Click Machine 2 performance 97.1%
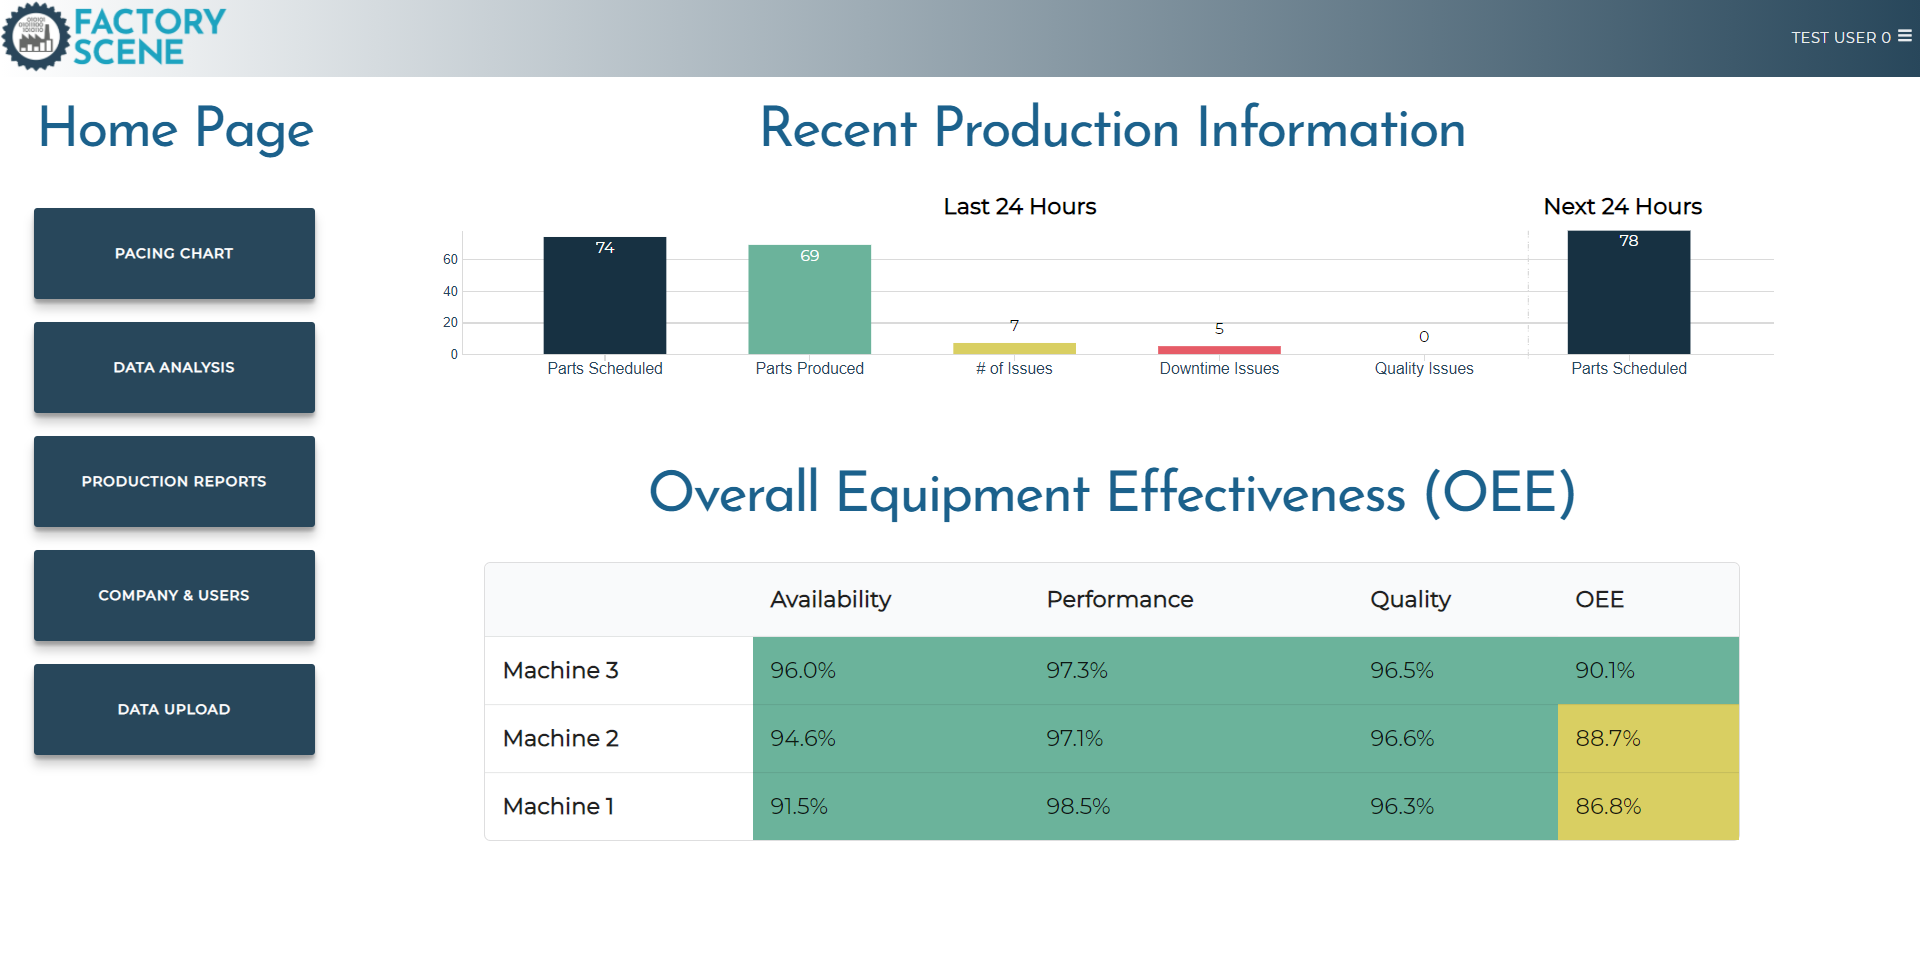1920x953 pixels. pyautogui.click(x=1075, y=738)
